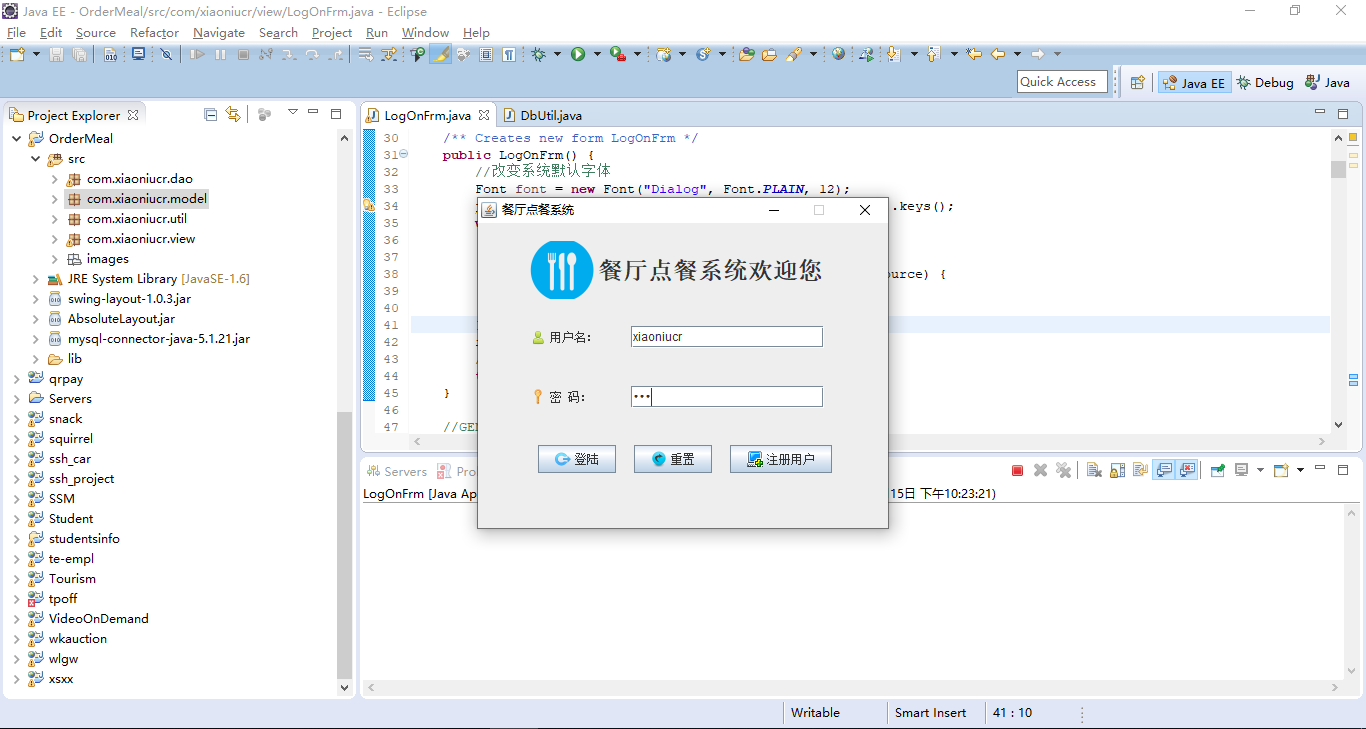Click the green Run button in toolbar
Image resolution: width=1366 pixels, height=729 pixels.
(578, 54)
